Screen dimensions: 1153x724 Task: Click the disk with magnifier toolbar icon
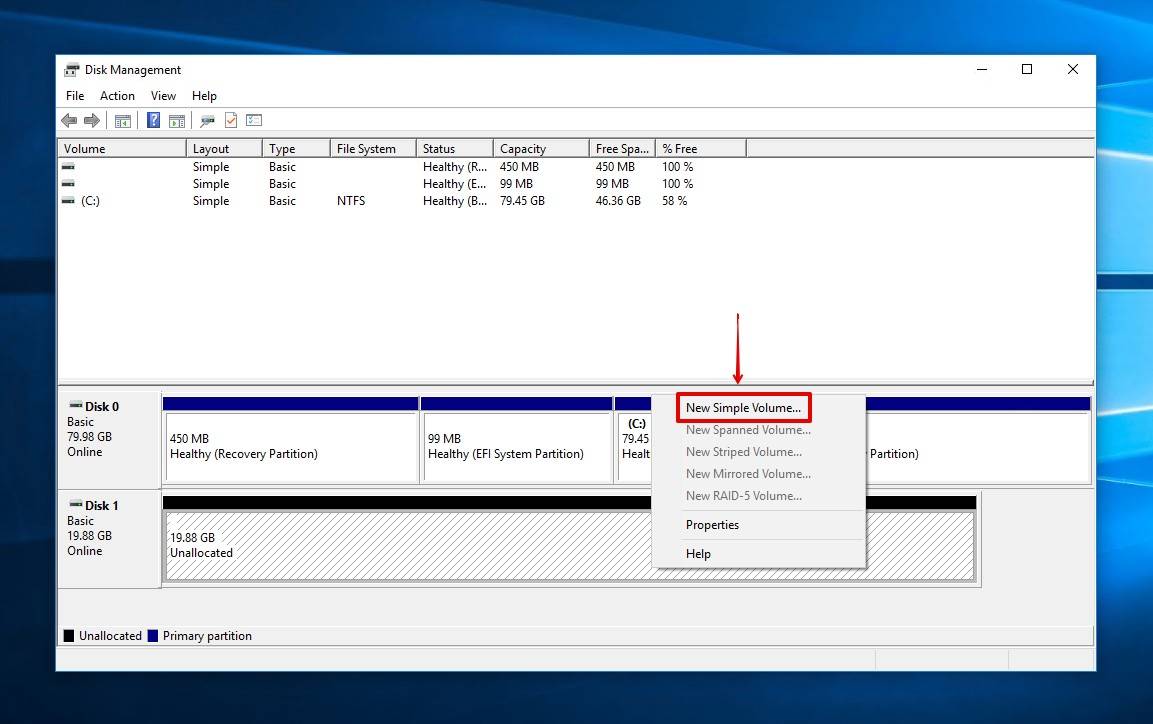pos(207,121)
